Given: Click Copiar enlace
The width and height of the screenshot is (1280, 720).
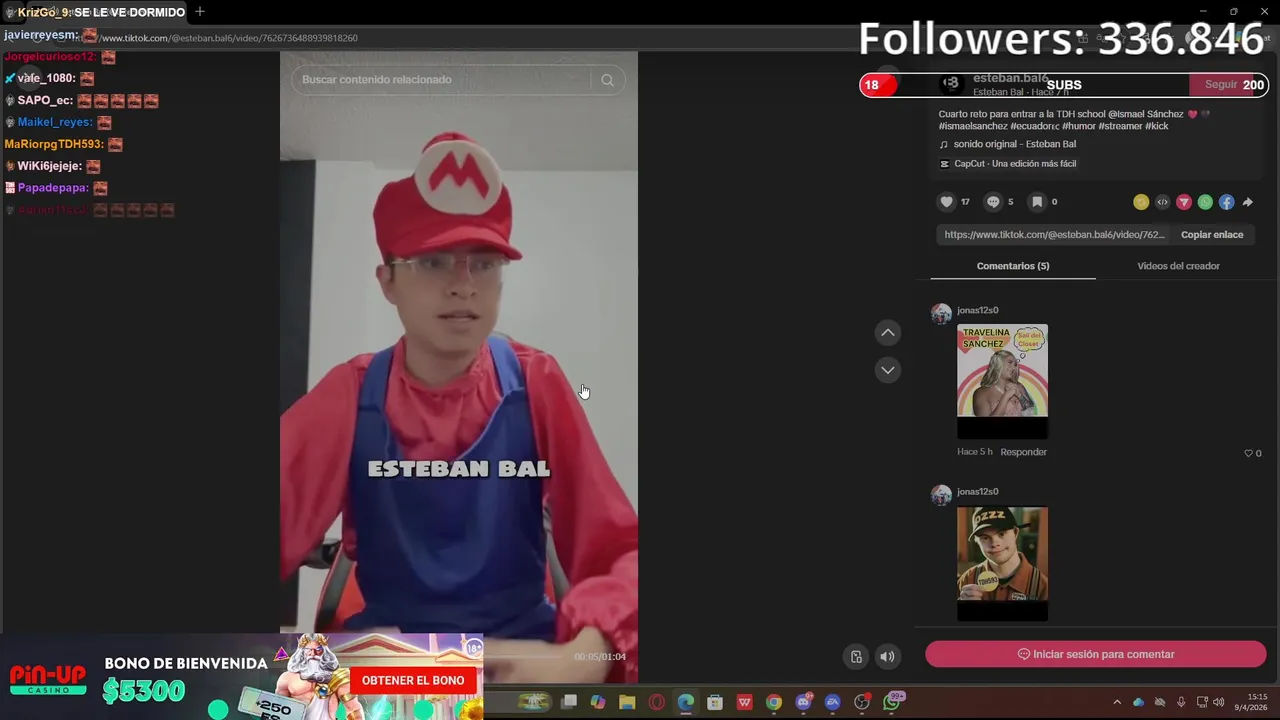Looking at the screenshot, I should coord(1212,235).
